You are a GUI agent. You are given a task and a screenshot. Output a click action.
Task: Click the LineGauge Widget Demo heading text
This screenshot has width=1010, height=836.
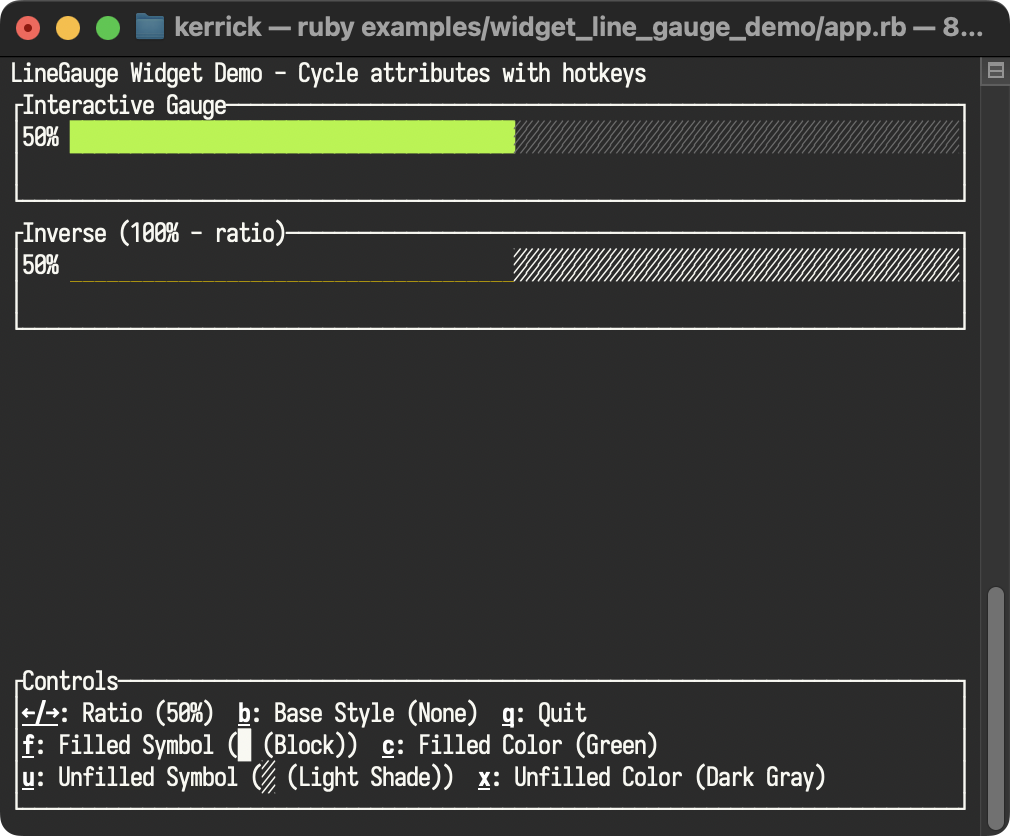329,73
